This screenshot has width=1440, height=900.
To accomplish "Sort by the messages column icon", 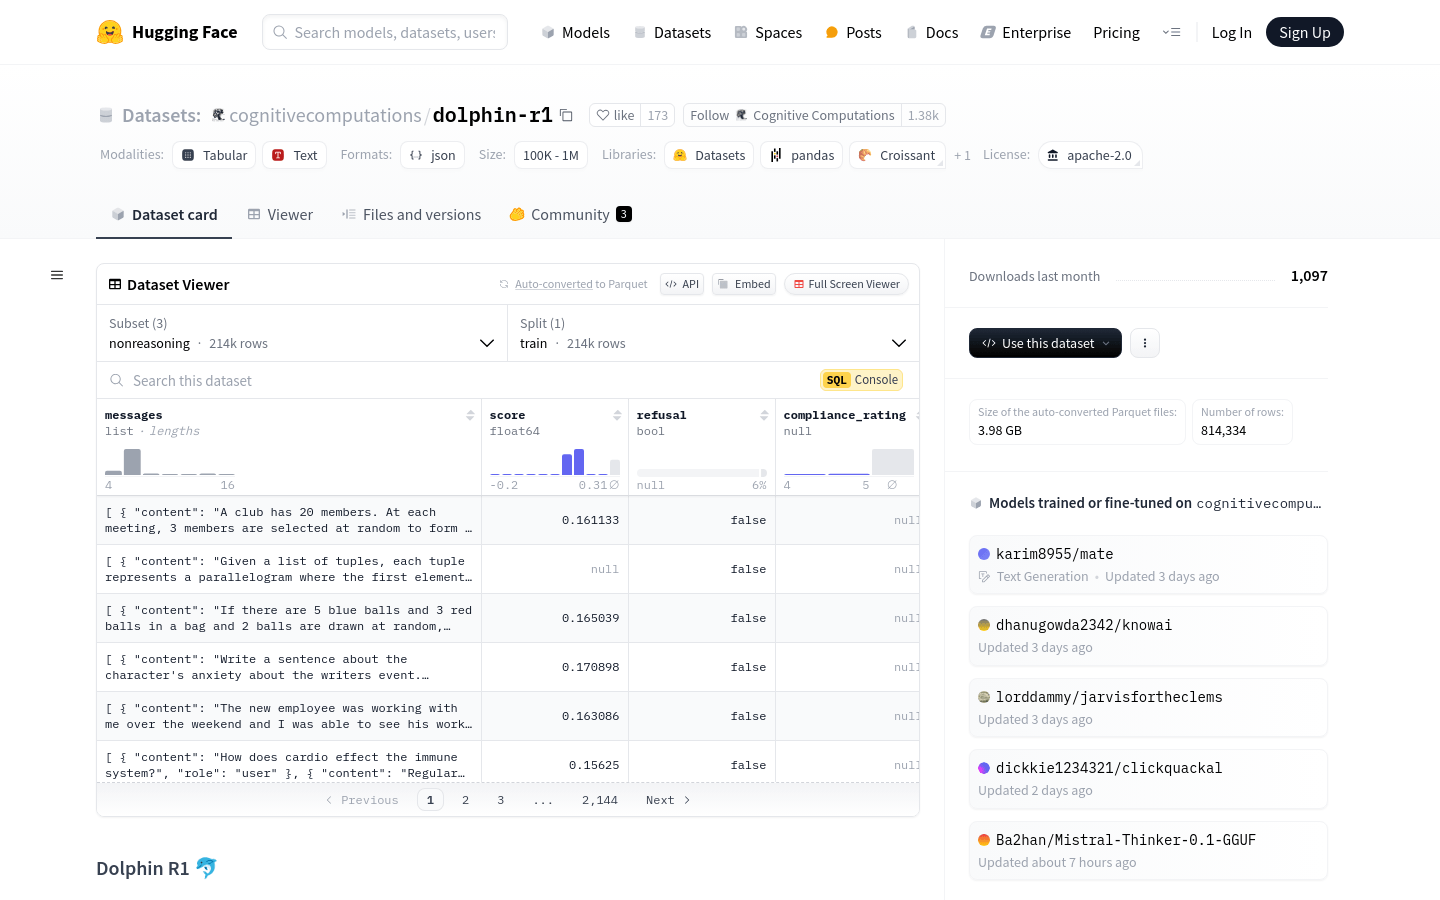I will (x=470, y=415).
